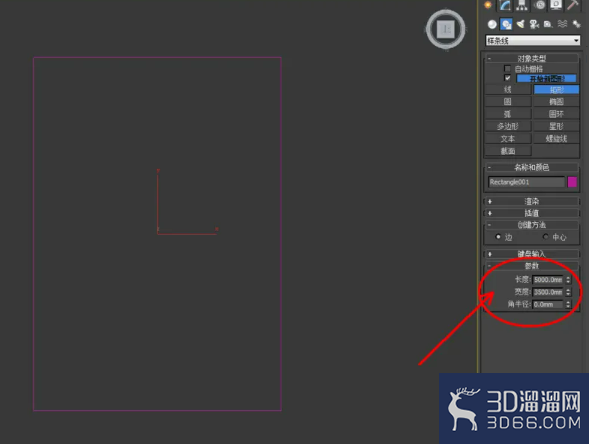Choose the 圆环 (Donut) shape button

pos(556,114)
